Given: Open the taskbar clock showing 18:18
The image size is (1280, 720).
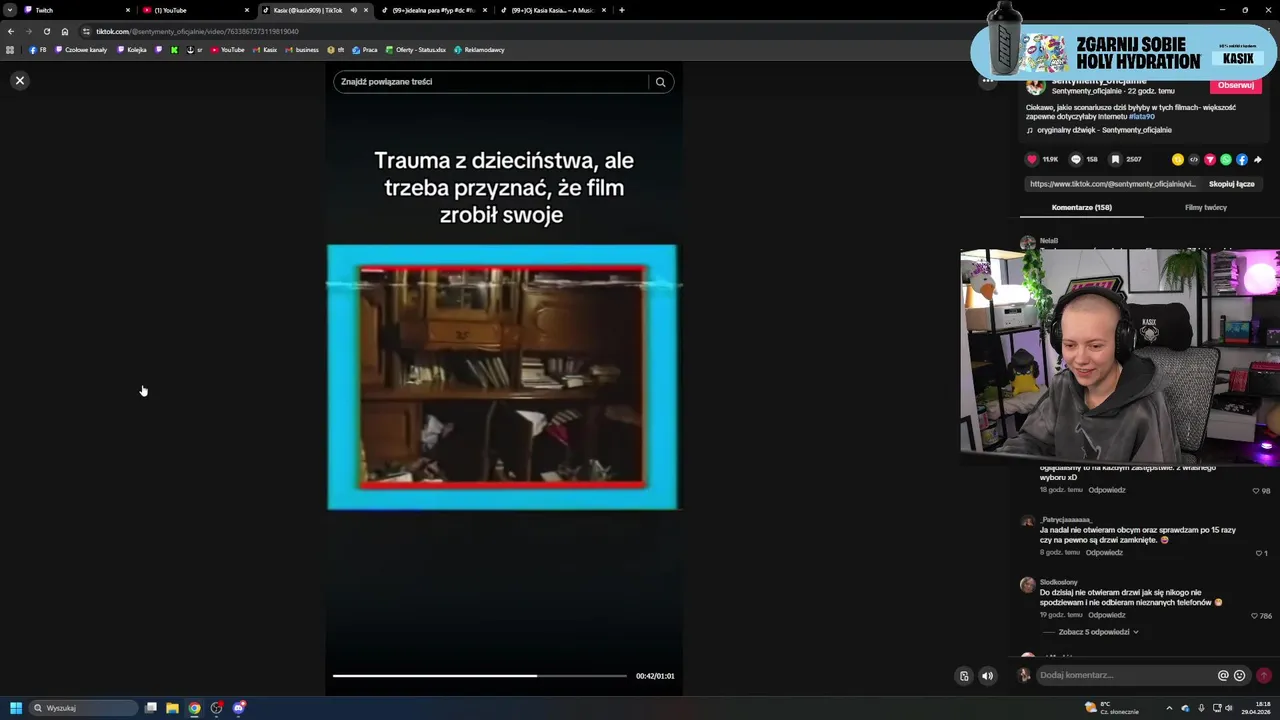Looking at the screenshot, I should pyautogui.click(x=1257, y=708).
